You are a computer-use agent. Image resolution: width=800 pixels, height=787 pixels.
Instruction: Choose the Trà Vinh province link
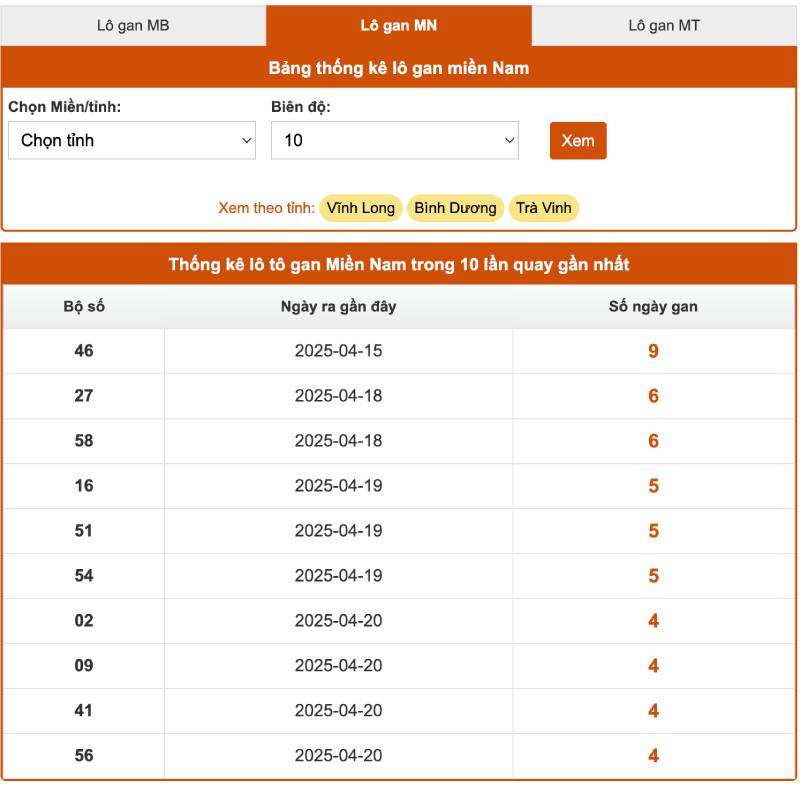click(x=544, y=208)
